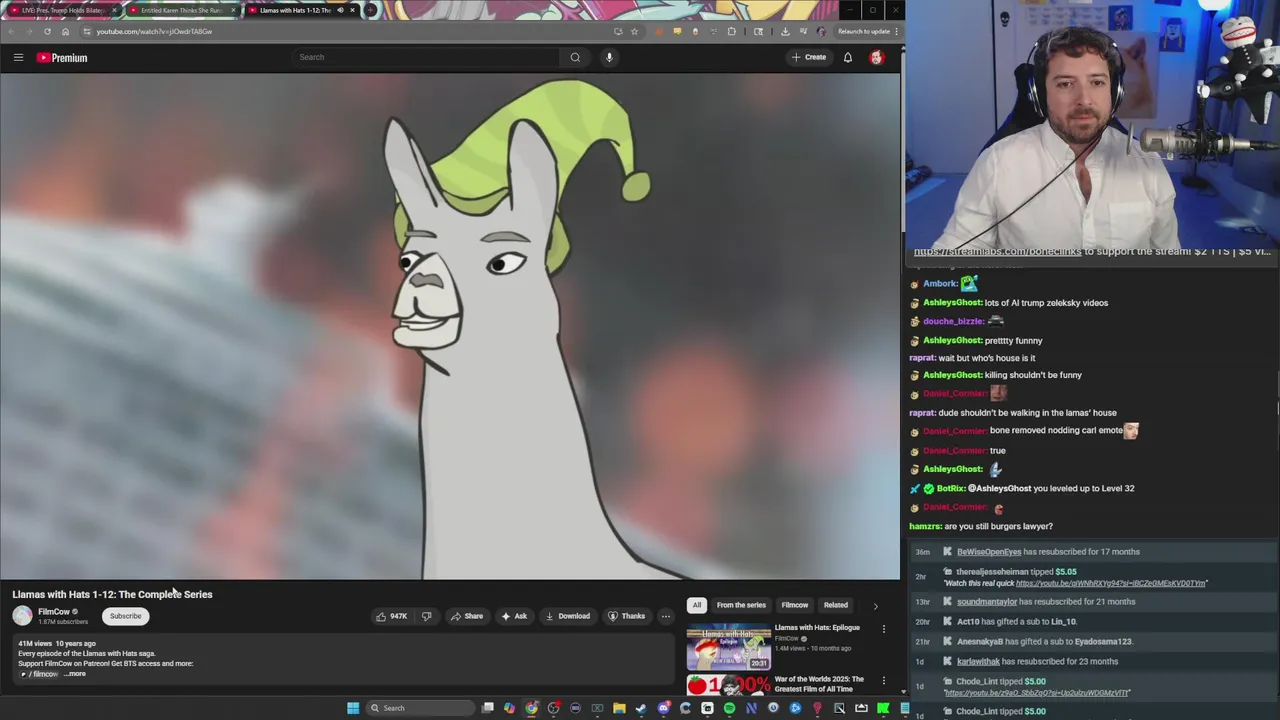1280x720 pixels.
Task: Click the youtube.com address bar
Action: pos(350,31)
